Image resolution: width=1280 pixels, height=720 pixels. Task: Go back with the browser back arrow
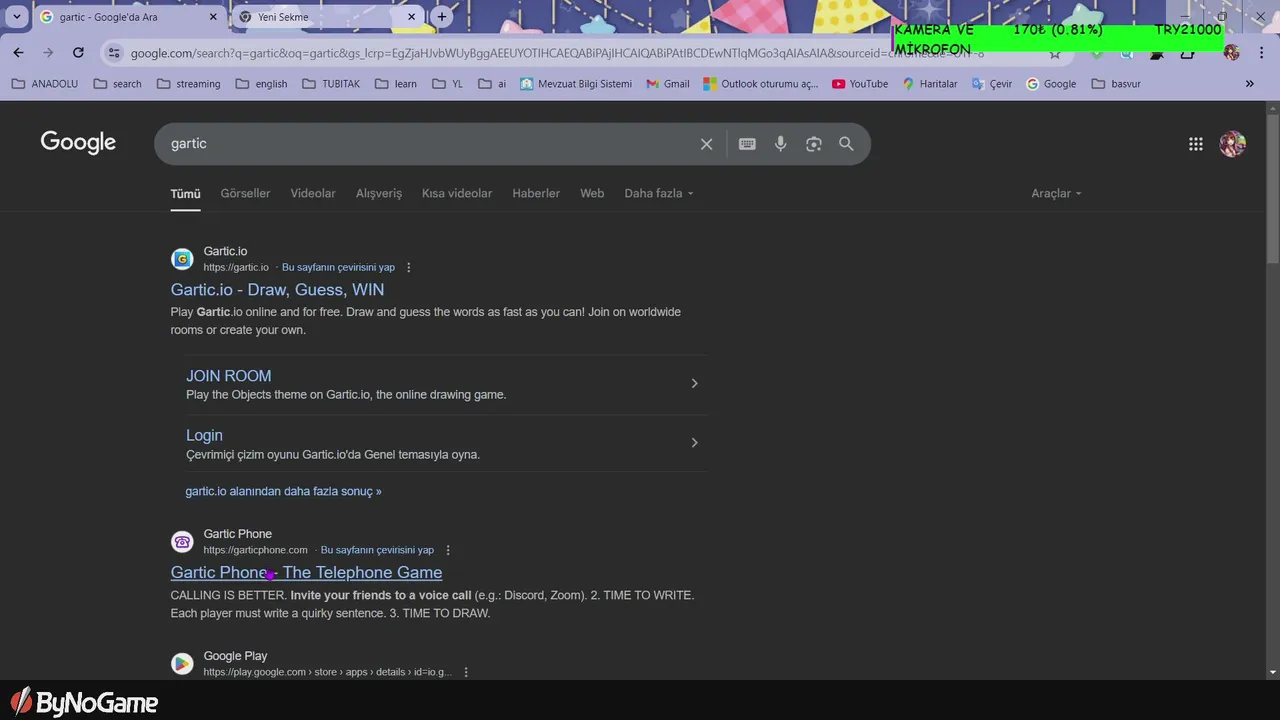point(18,52)
